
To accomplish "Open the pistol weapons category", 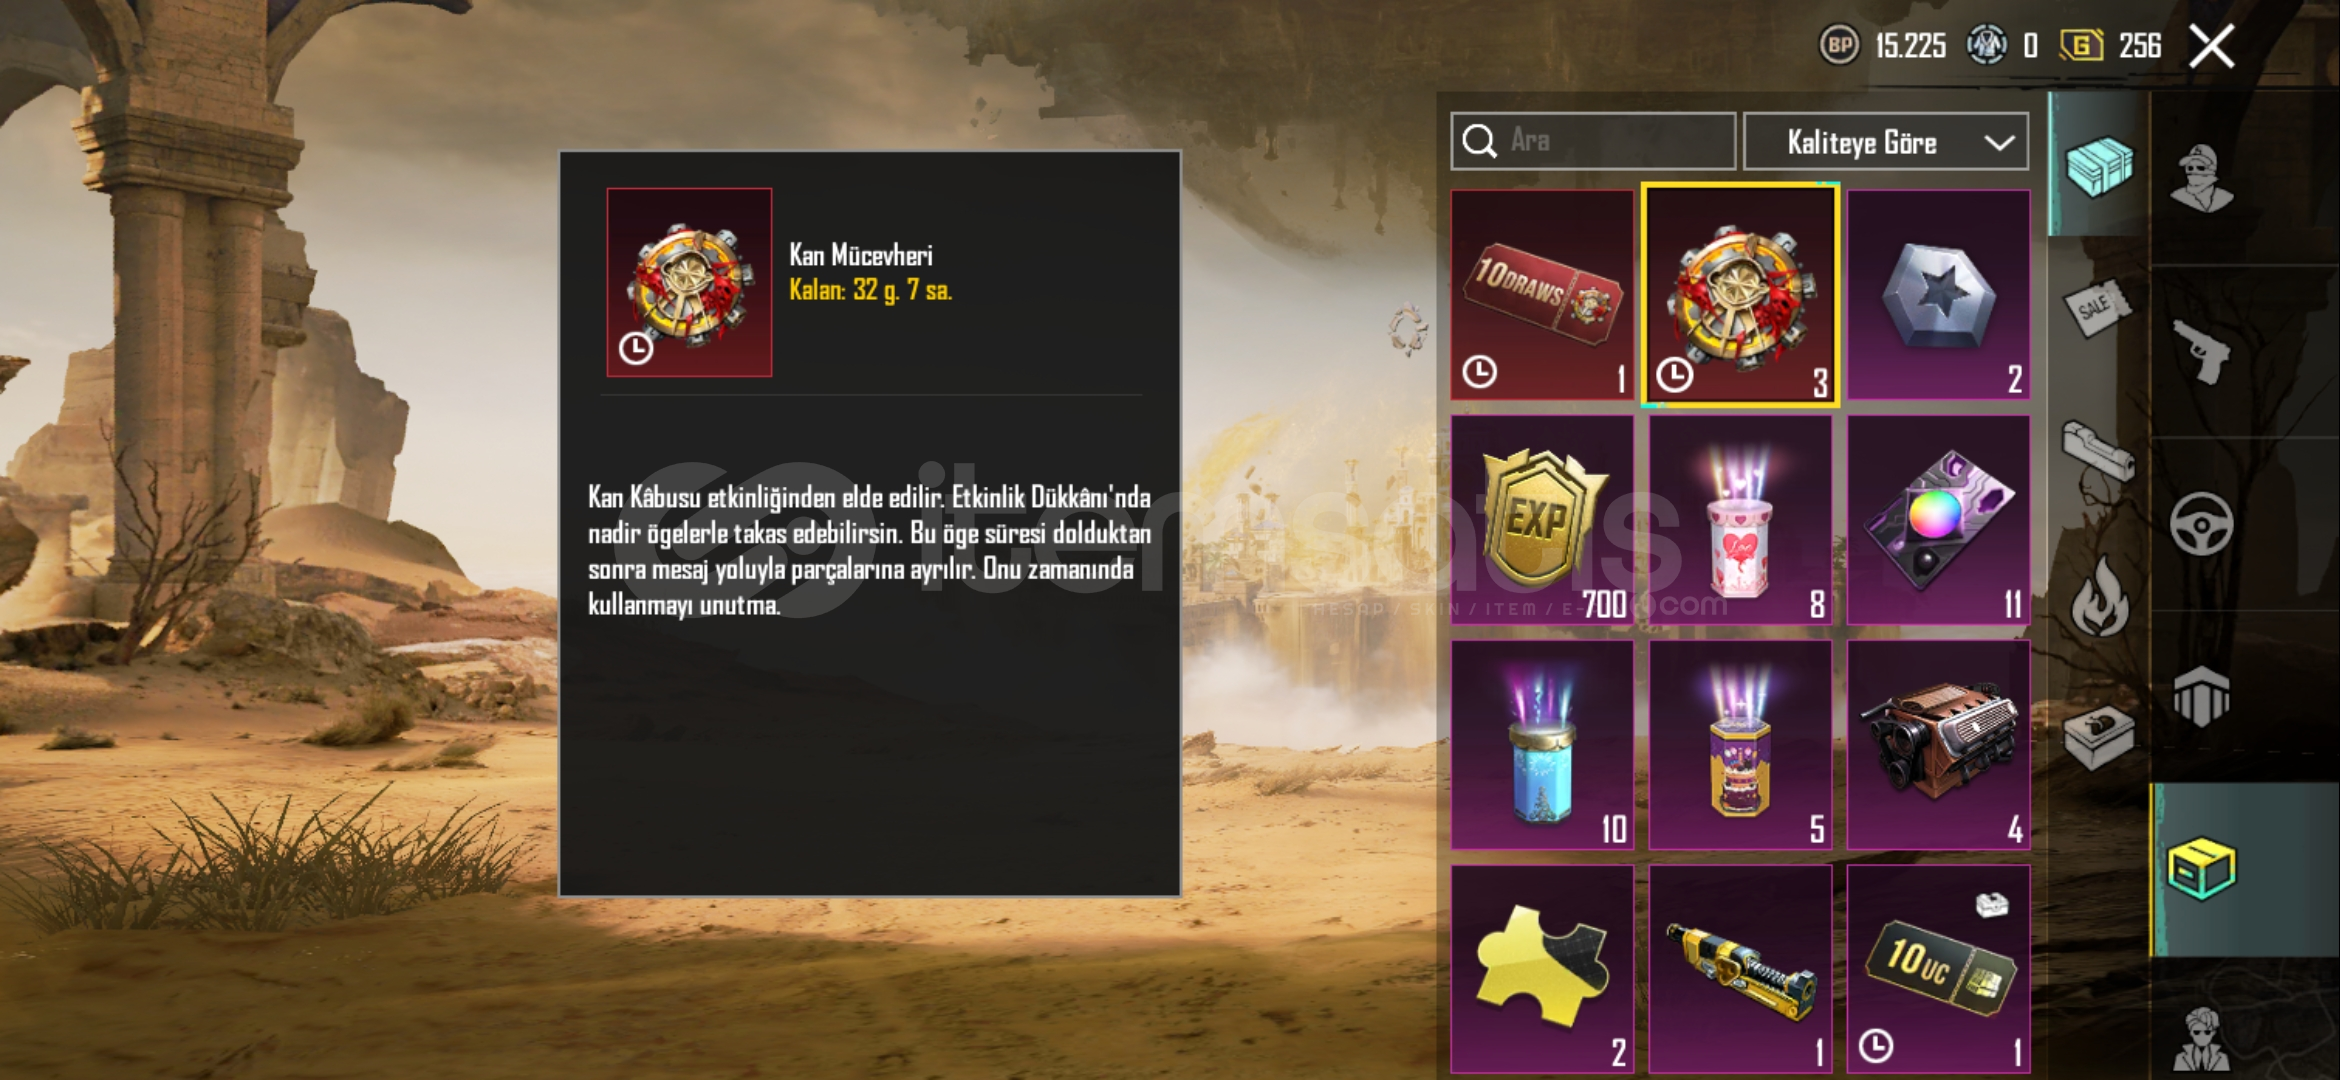I will [2201, 351].
